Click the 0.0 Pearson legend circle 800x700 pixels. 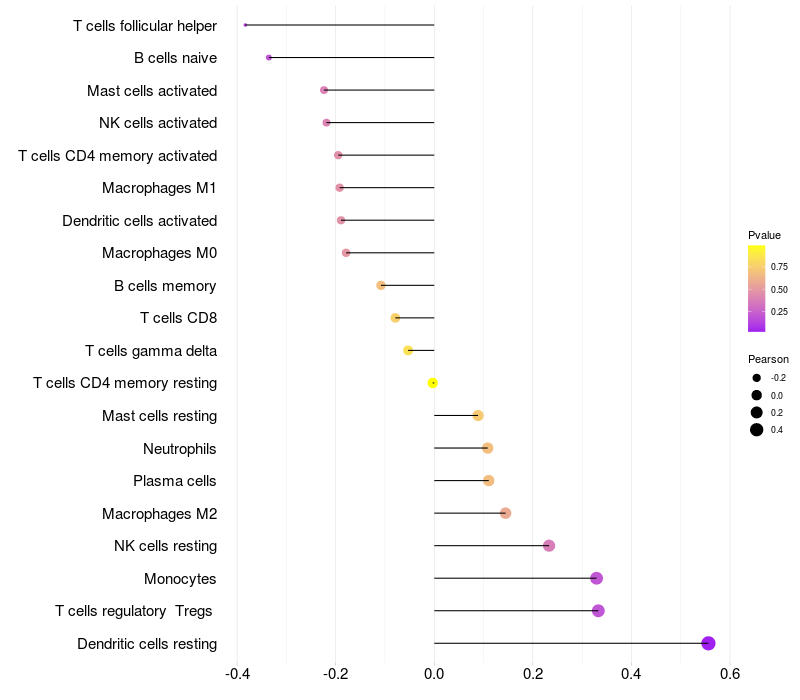pyautogui.click(x=757, y=395)
